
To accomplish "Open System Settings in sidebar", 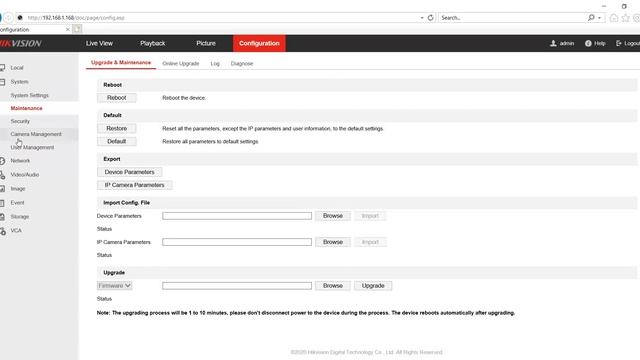I will point(29,95).
